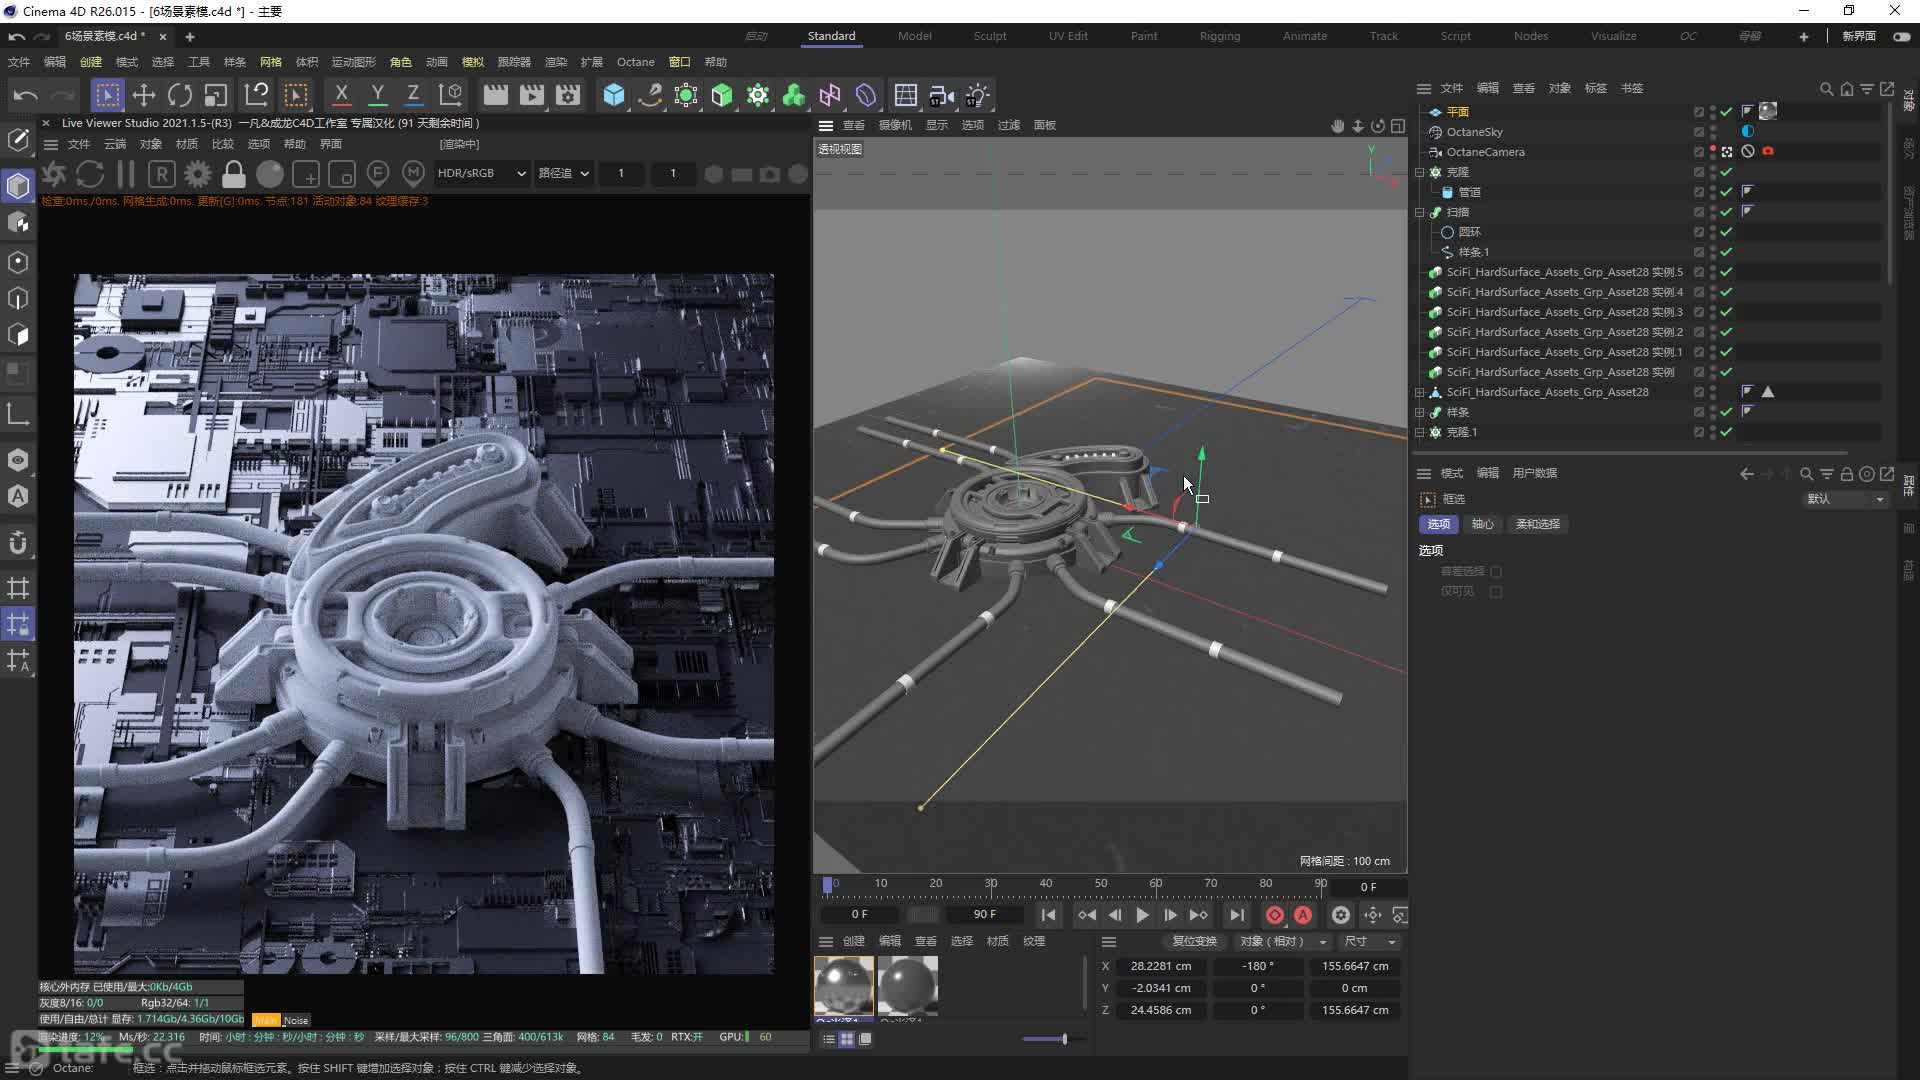Open the 文件 menu in main menu bar
The width and height of the screenshot is (1920, 1080).
point(19,62)
